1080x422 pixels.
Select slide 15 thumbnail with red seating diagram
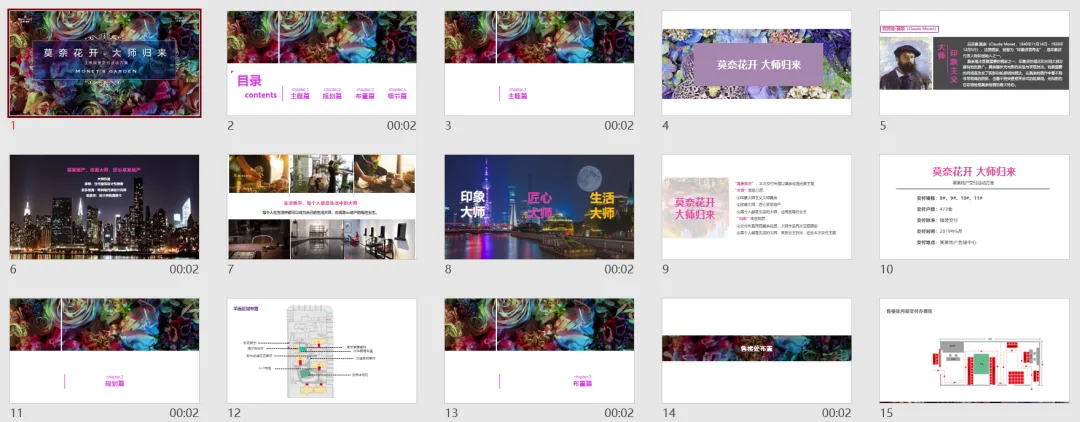coord(975,350)
